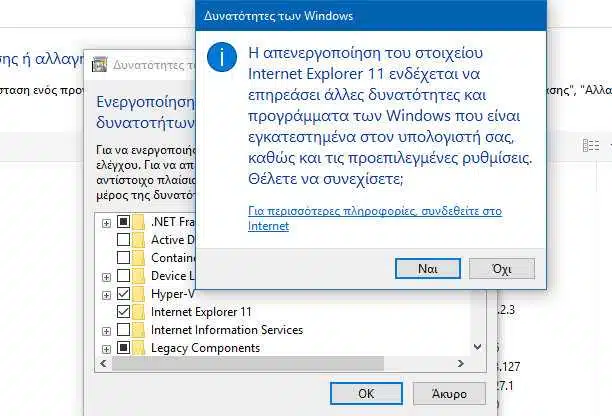Click the folder icon beside Internet Explorer 11
Screen dimensions: 612x416
139,312
